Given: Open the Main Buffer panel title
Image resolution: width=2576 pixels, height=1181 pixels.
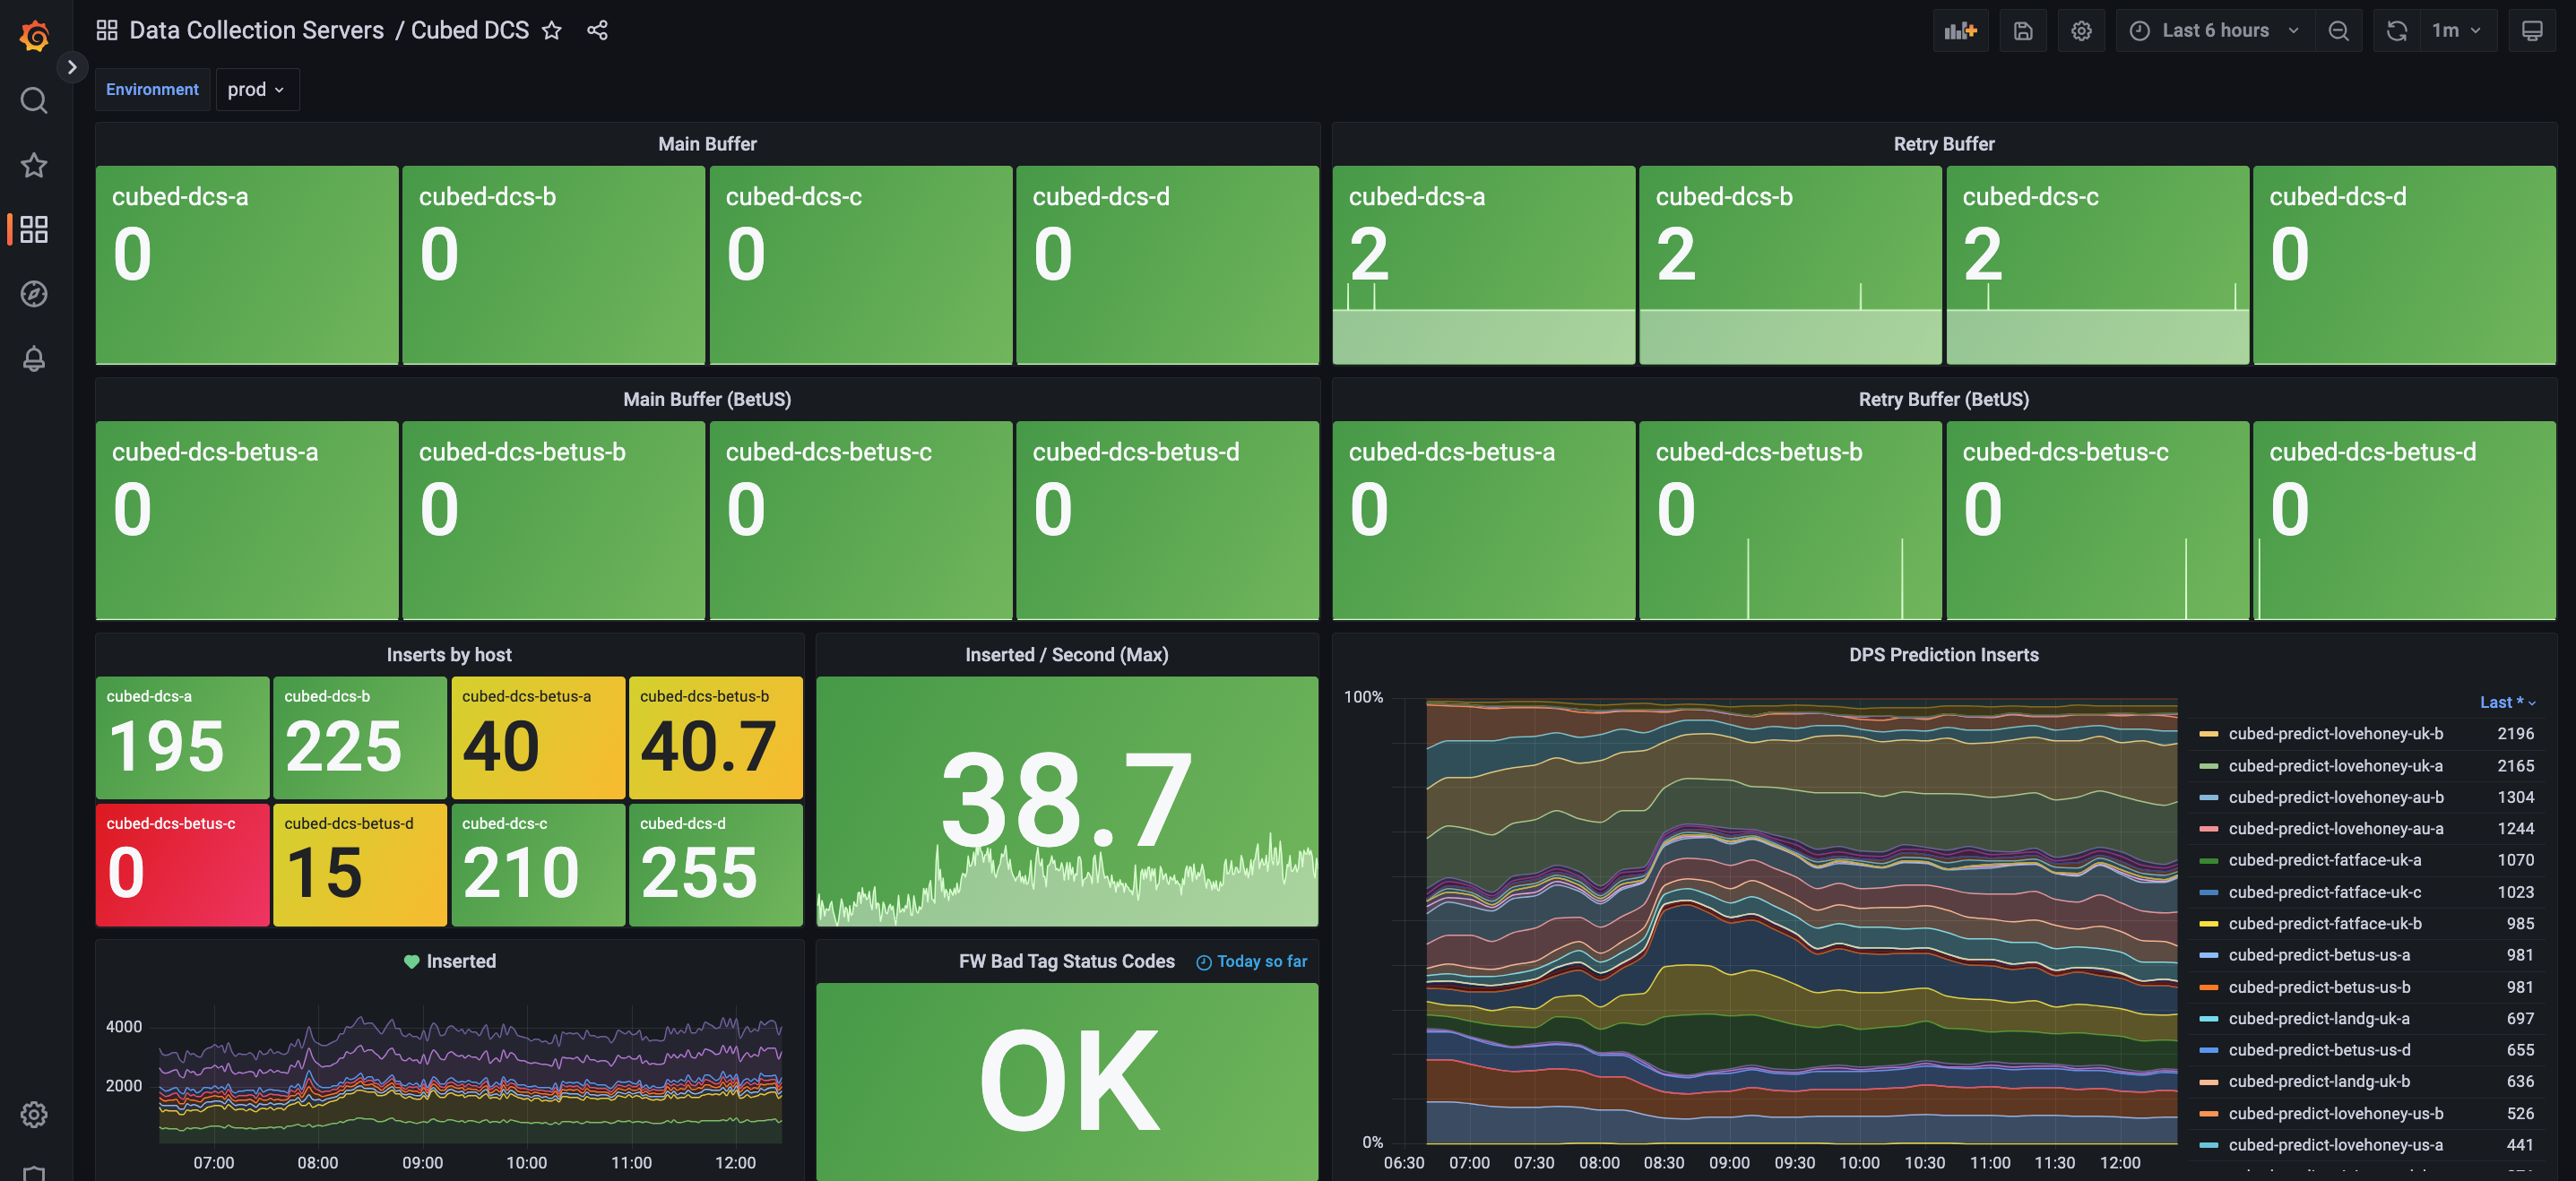Looking at the screenshot, I should pos(707,144).
